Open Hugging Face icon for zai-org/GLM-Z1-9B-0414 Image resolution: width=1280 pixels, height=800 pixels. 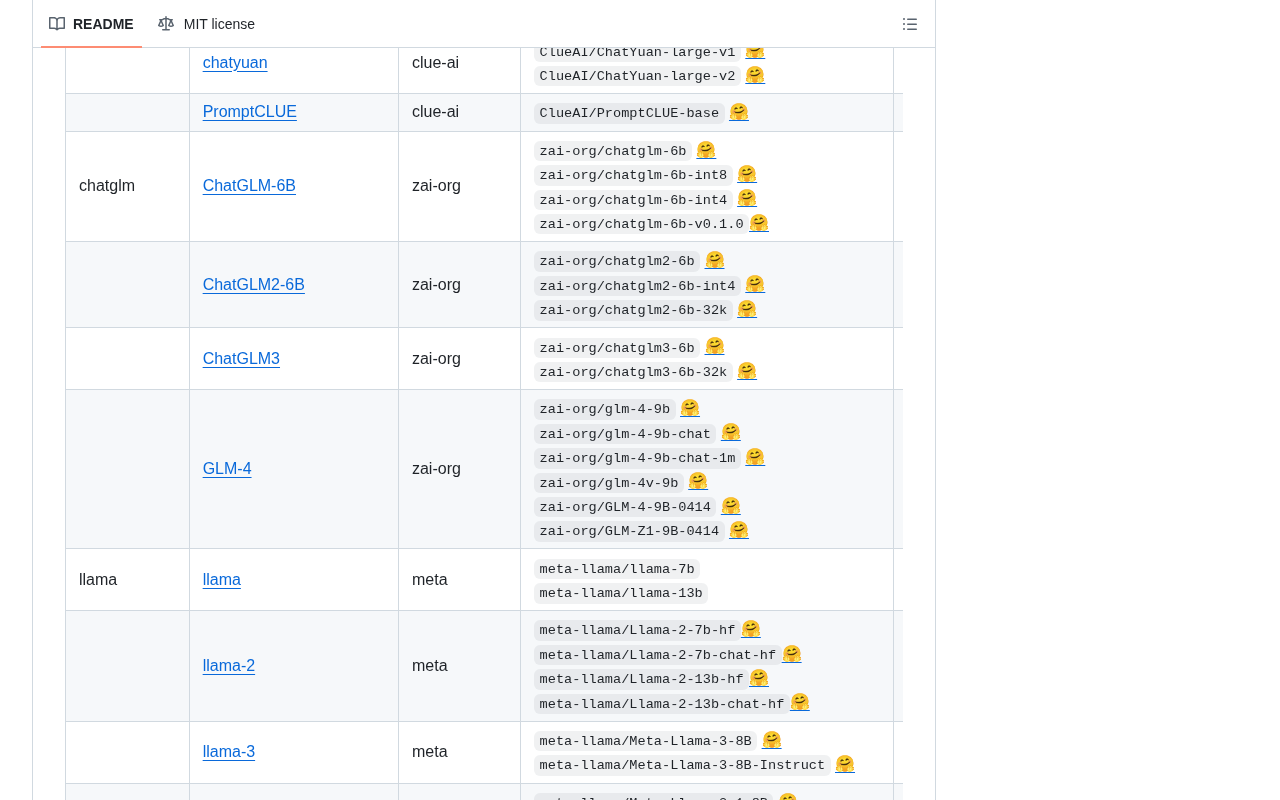point(739,530)
